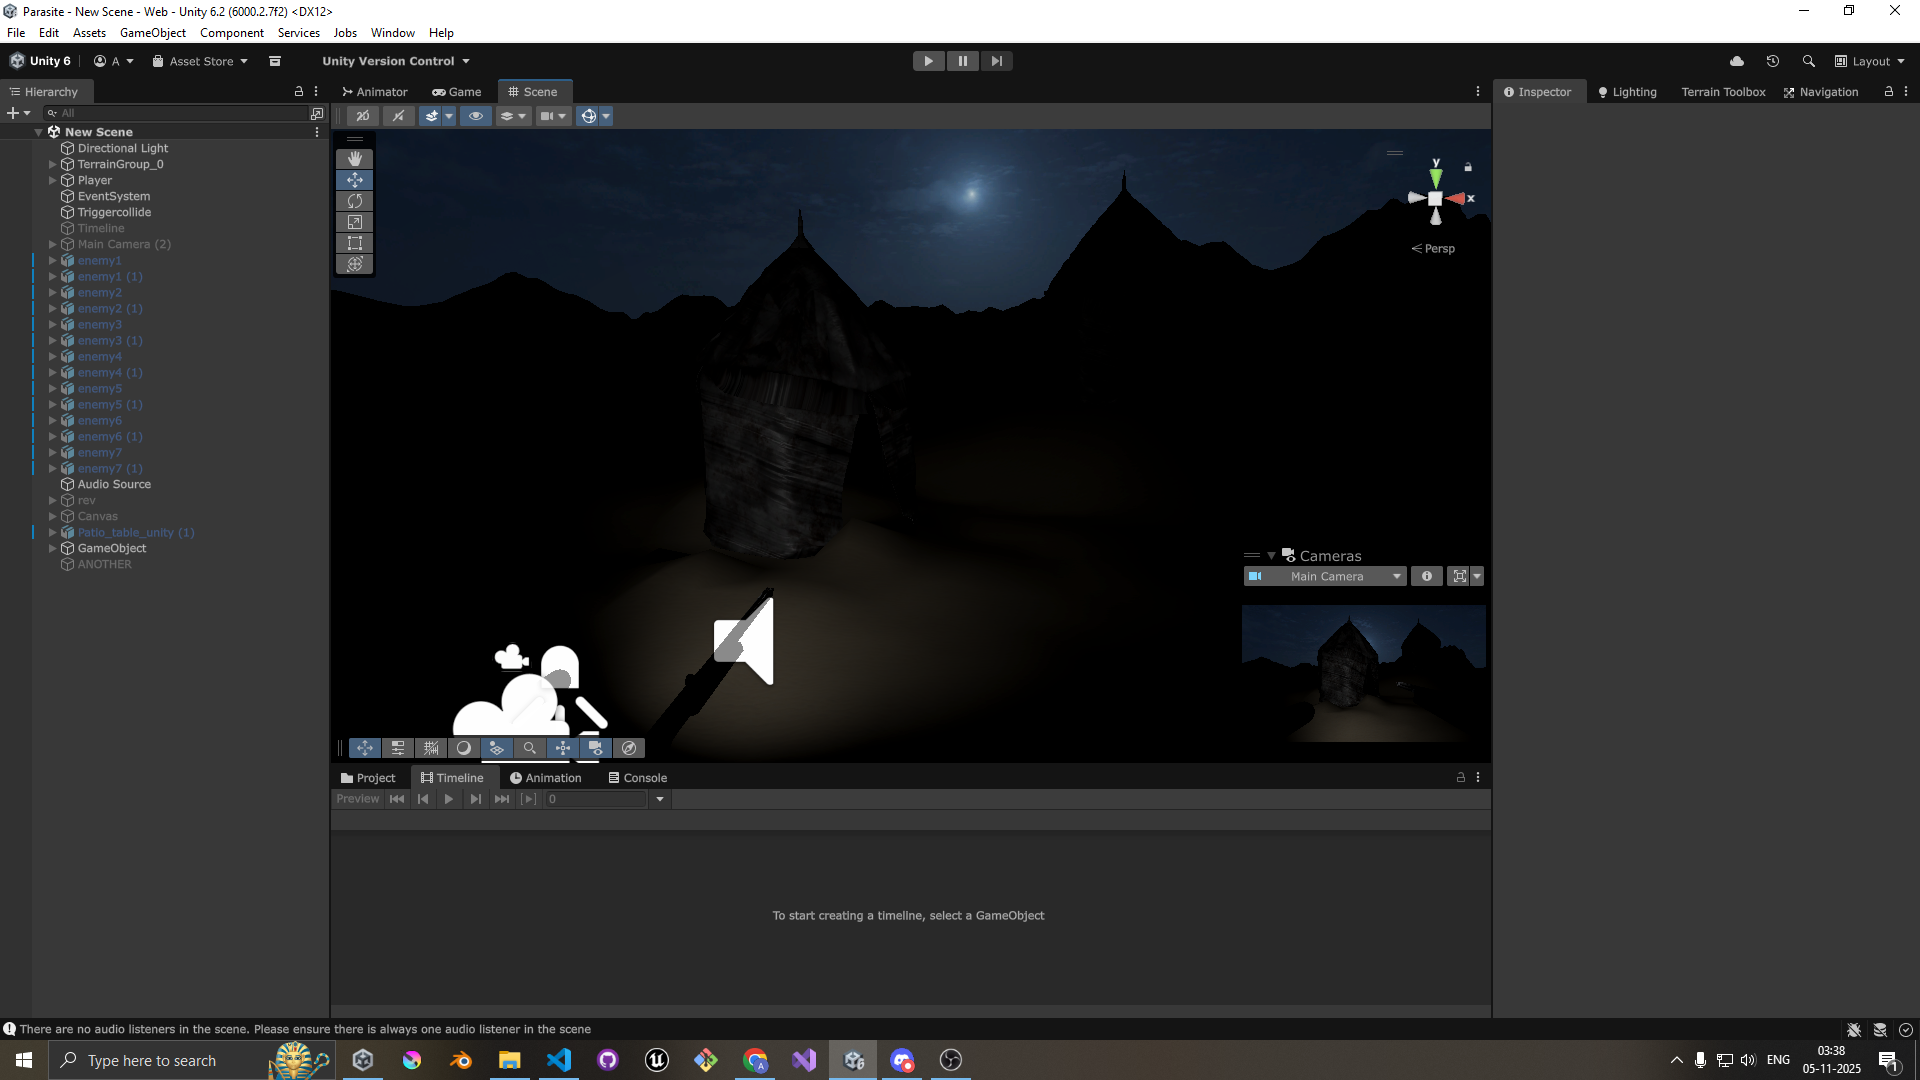Open the Package Manager box icon
The height and width of the screenshot is (1080, 1920).
(x=275, y=61)
